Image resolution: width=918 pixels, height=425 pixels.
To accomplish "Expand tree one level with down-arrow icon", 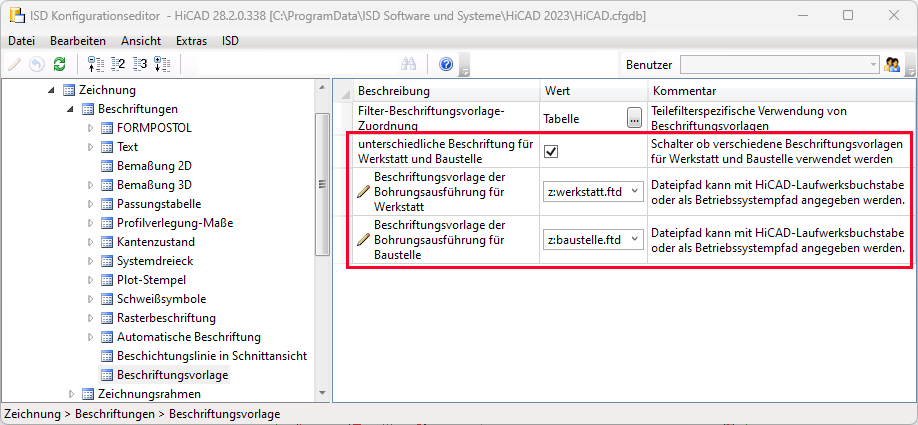I will pyautogui.click(x=162, y=64).
